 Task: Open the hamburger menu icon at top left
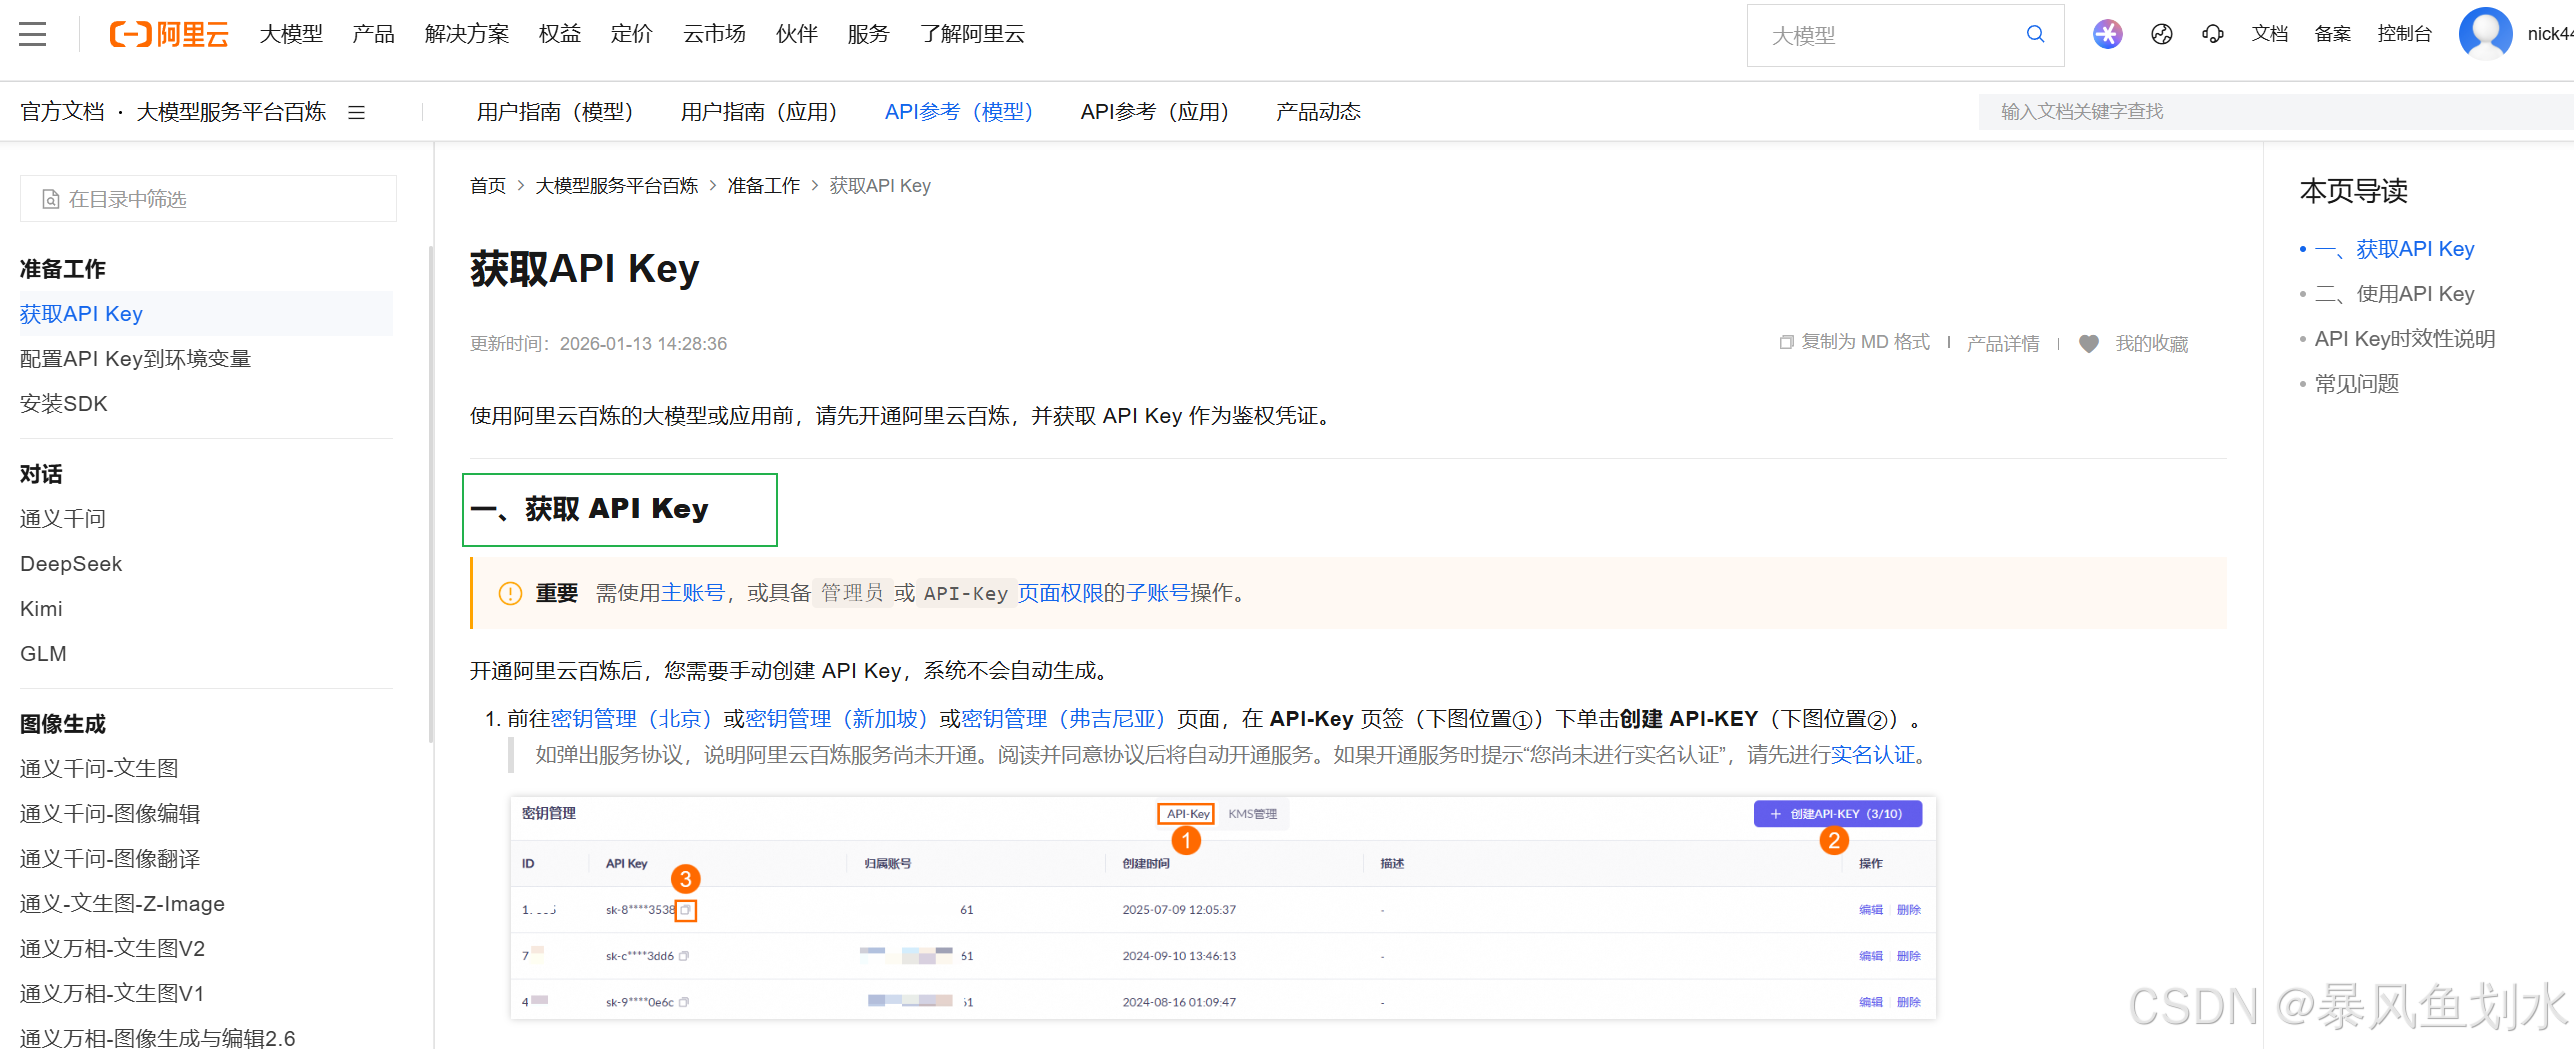click(x=33, y=34)
